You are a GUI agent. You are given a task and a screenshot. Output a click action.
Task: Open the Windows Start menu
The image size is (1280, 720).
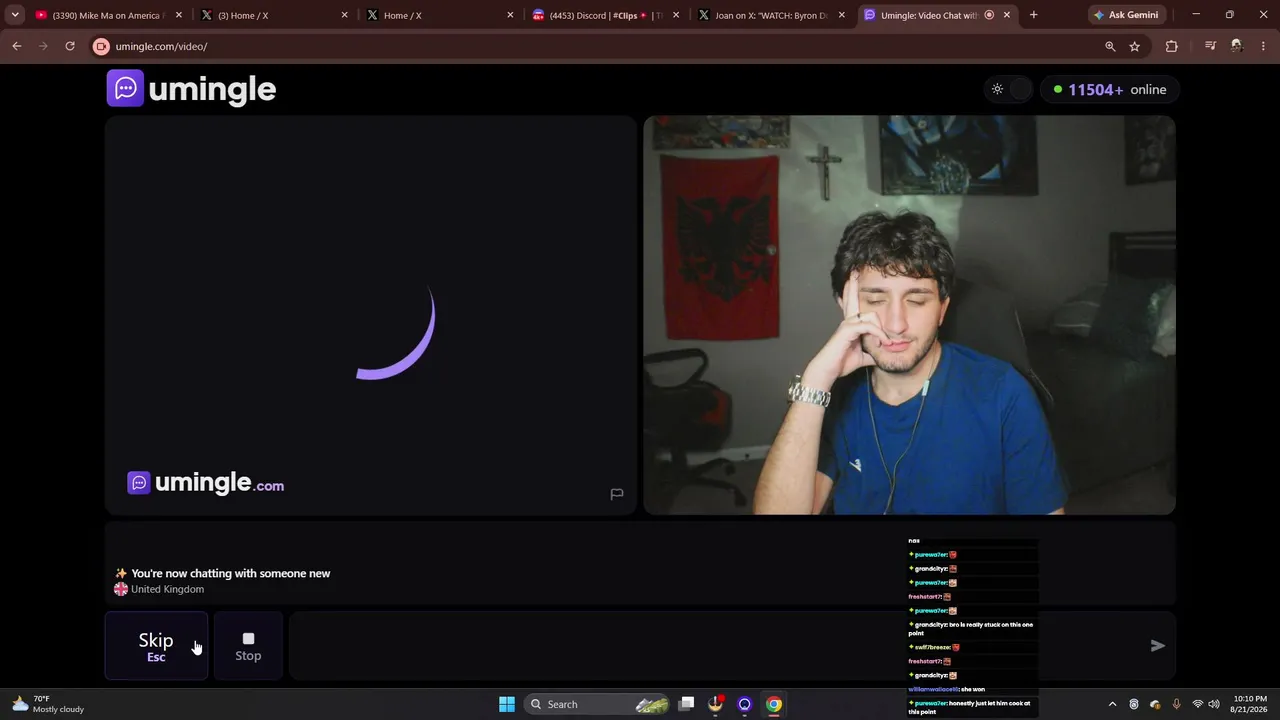[x=507, y=704]
